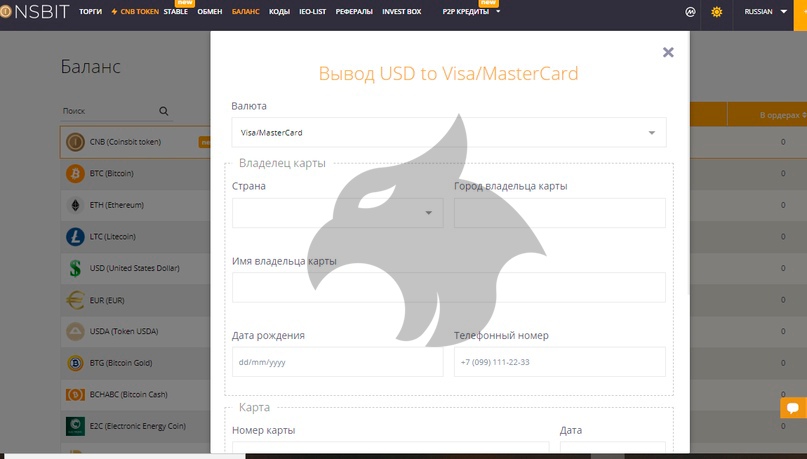Click the Bitcoin (BTC) coin icon
Viewport: 807px width, 459px height.
[x=74, y=173]
